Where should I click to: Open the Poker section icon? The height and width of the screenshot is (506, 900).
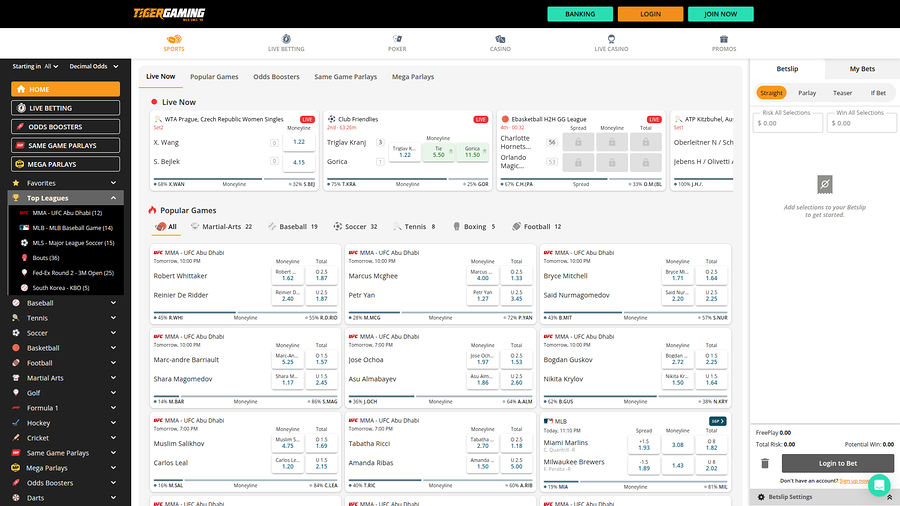coord(397,39)
